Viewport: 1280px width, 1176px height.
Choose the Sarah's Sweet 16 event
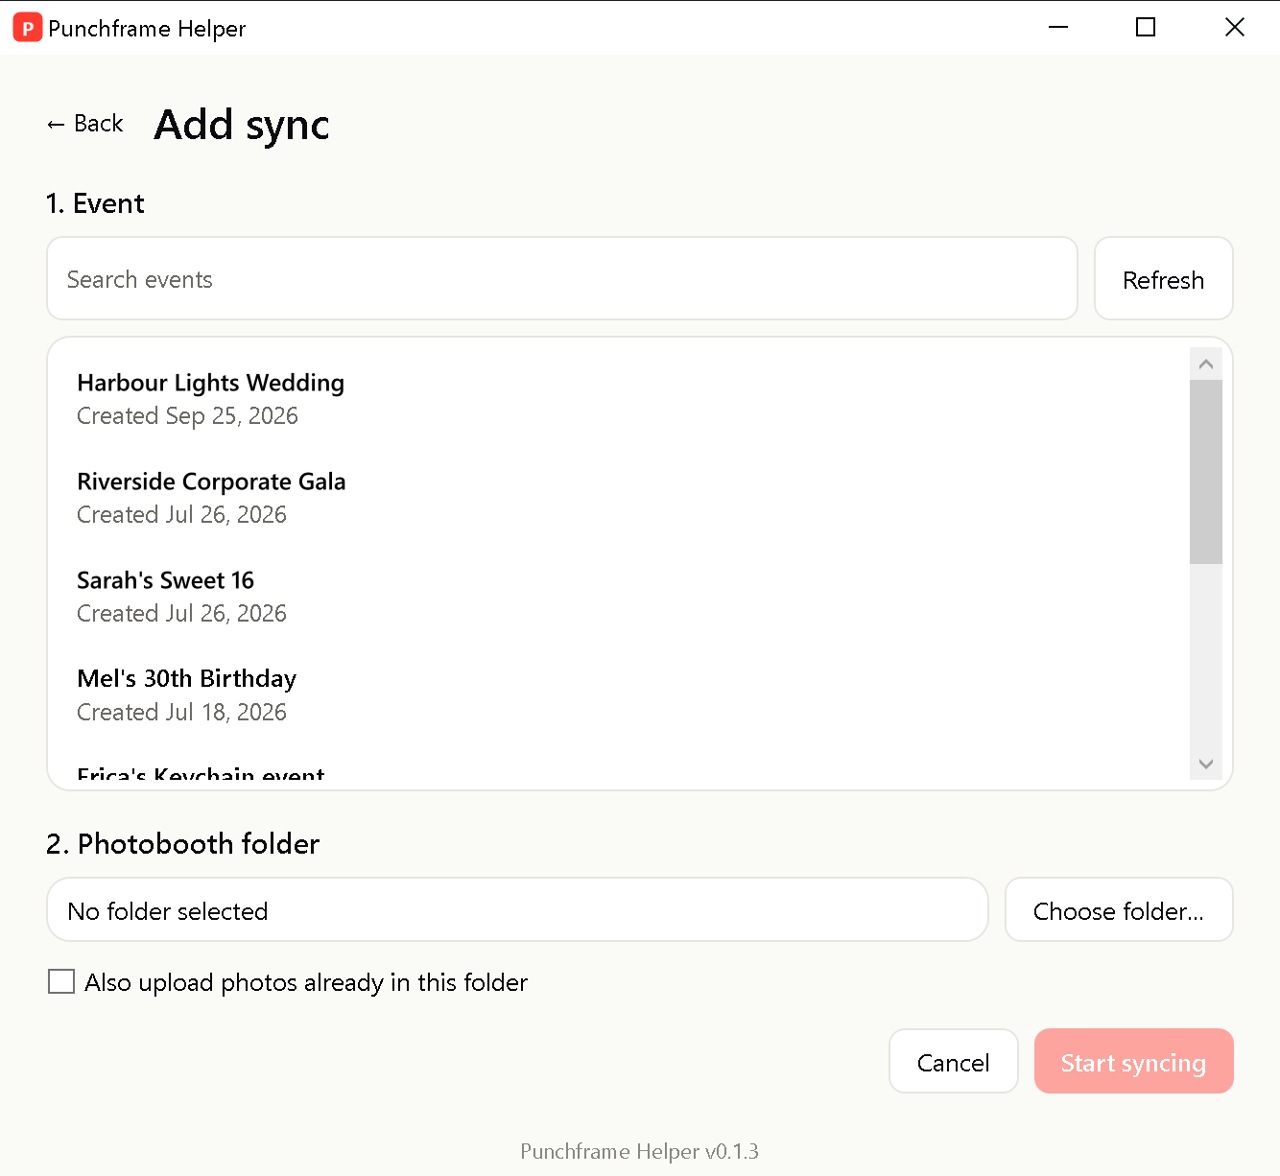(x=618, y=596)
